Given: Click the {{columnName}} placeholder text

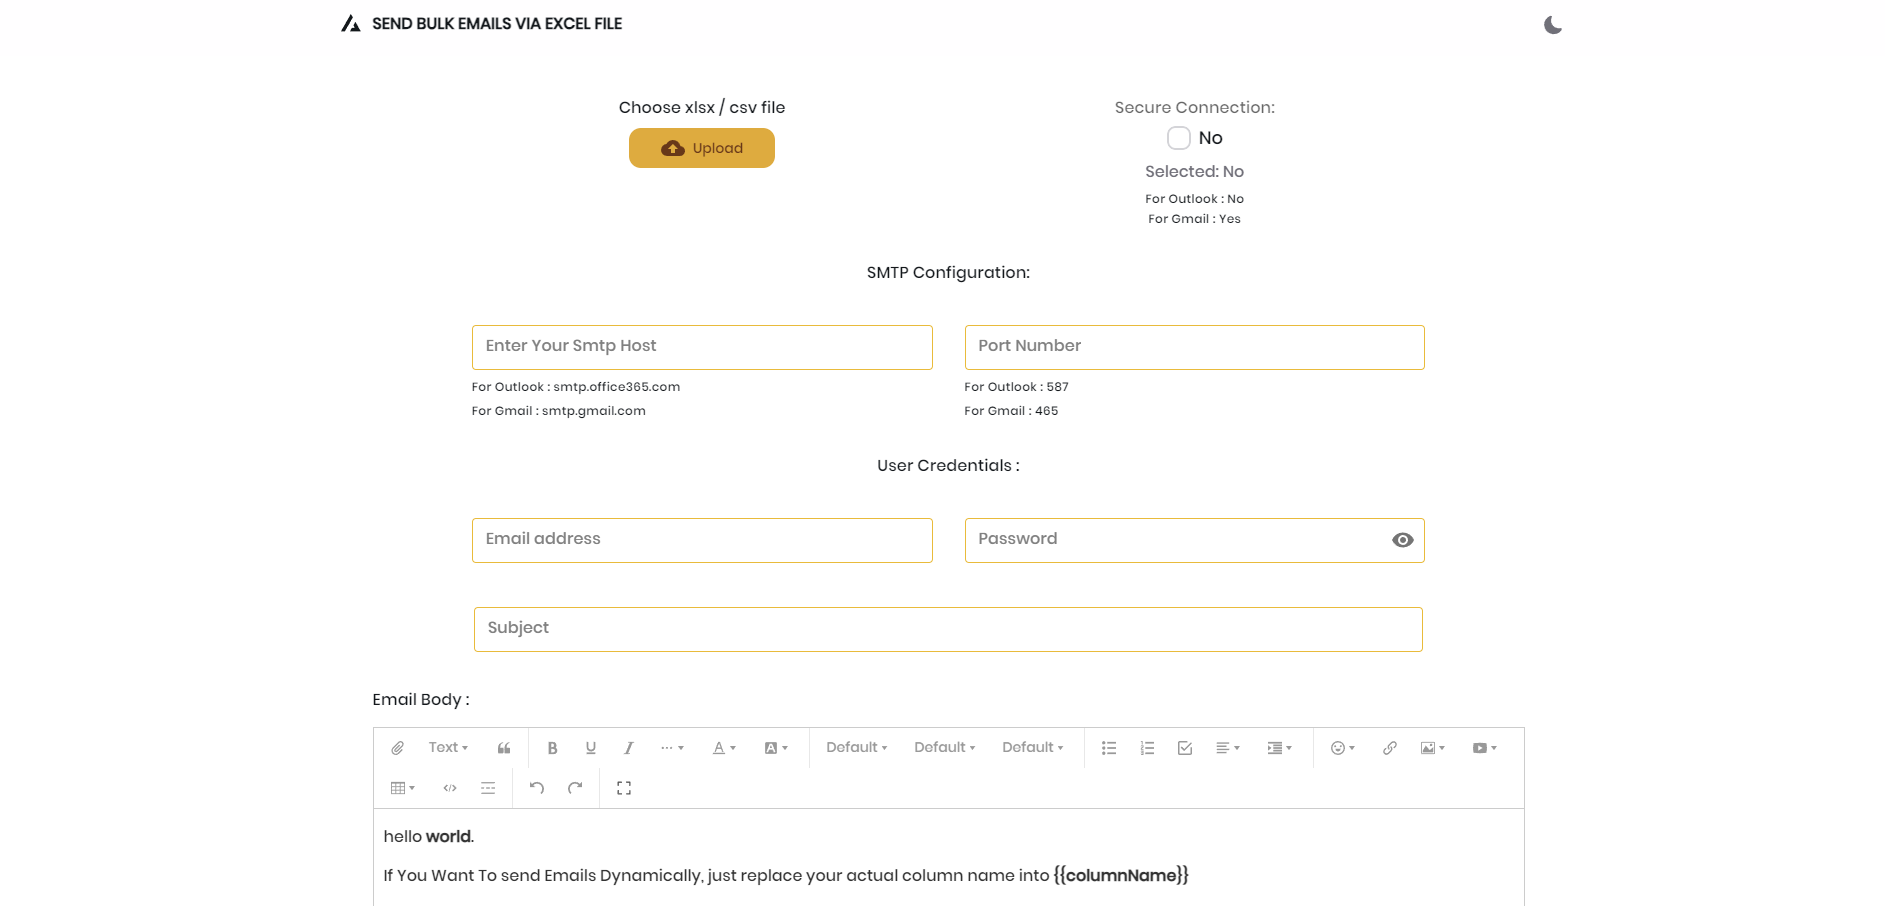Looking at the screenshot, I should click(x=1121, y=875).
